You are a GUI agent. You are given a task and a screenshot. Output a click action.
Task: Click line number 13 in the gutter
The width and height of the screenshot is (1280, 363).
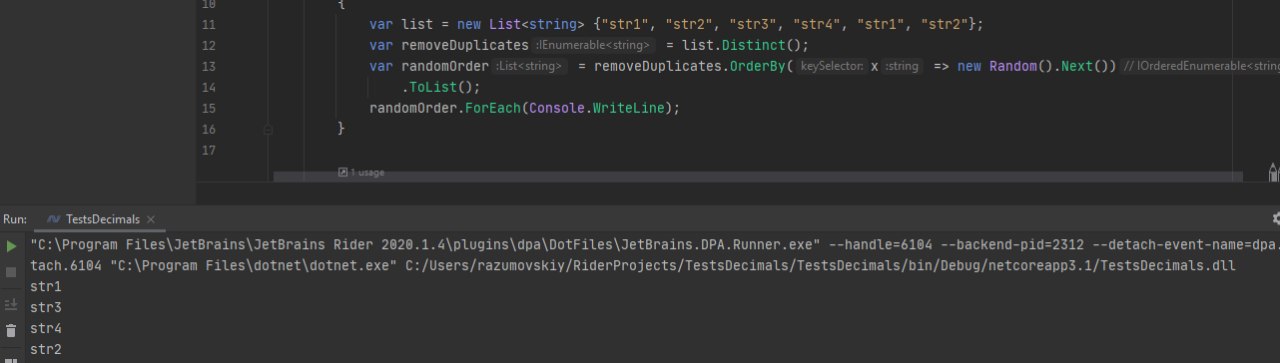(208, 66)
